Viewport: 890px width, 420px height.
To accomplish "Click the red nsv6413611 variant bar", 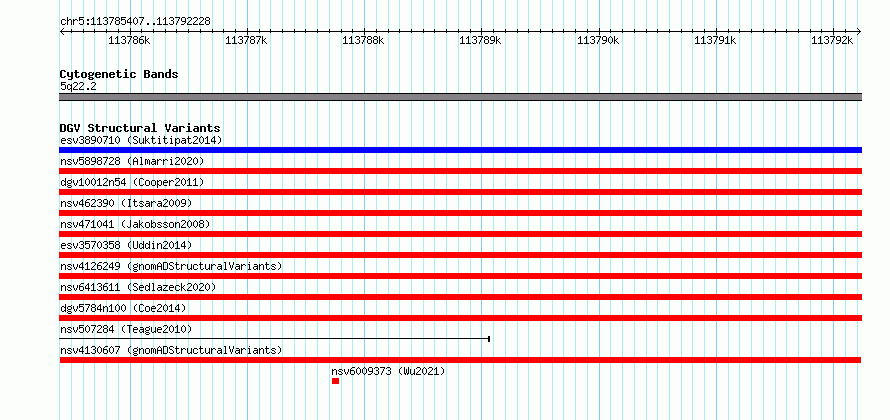I will [460, 297].
